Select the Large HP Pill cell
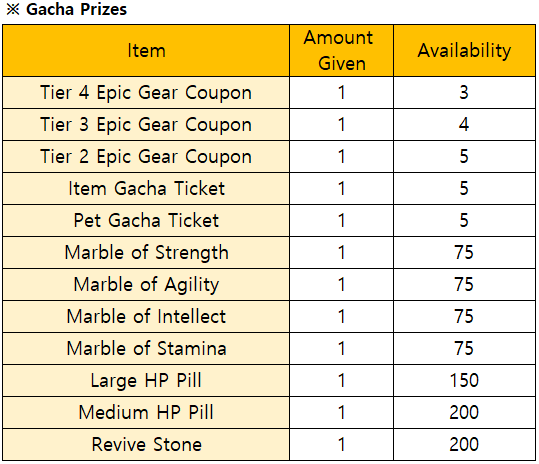 (x=146, y=380)
